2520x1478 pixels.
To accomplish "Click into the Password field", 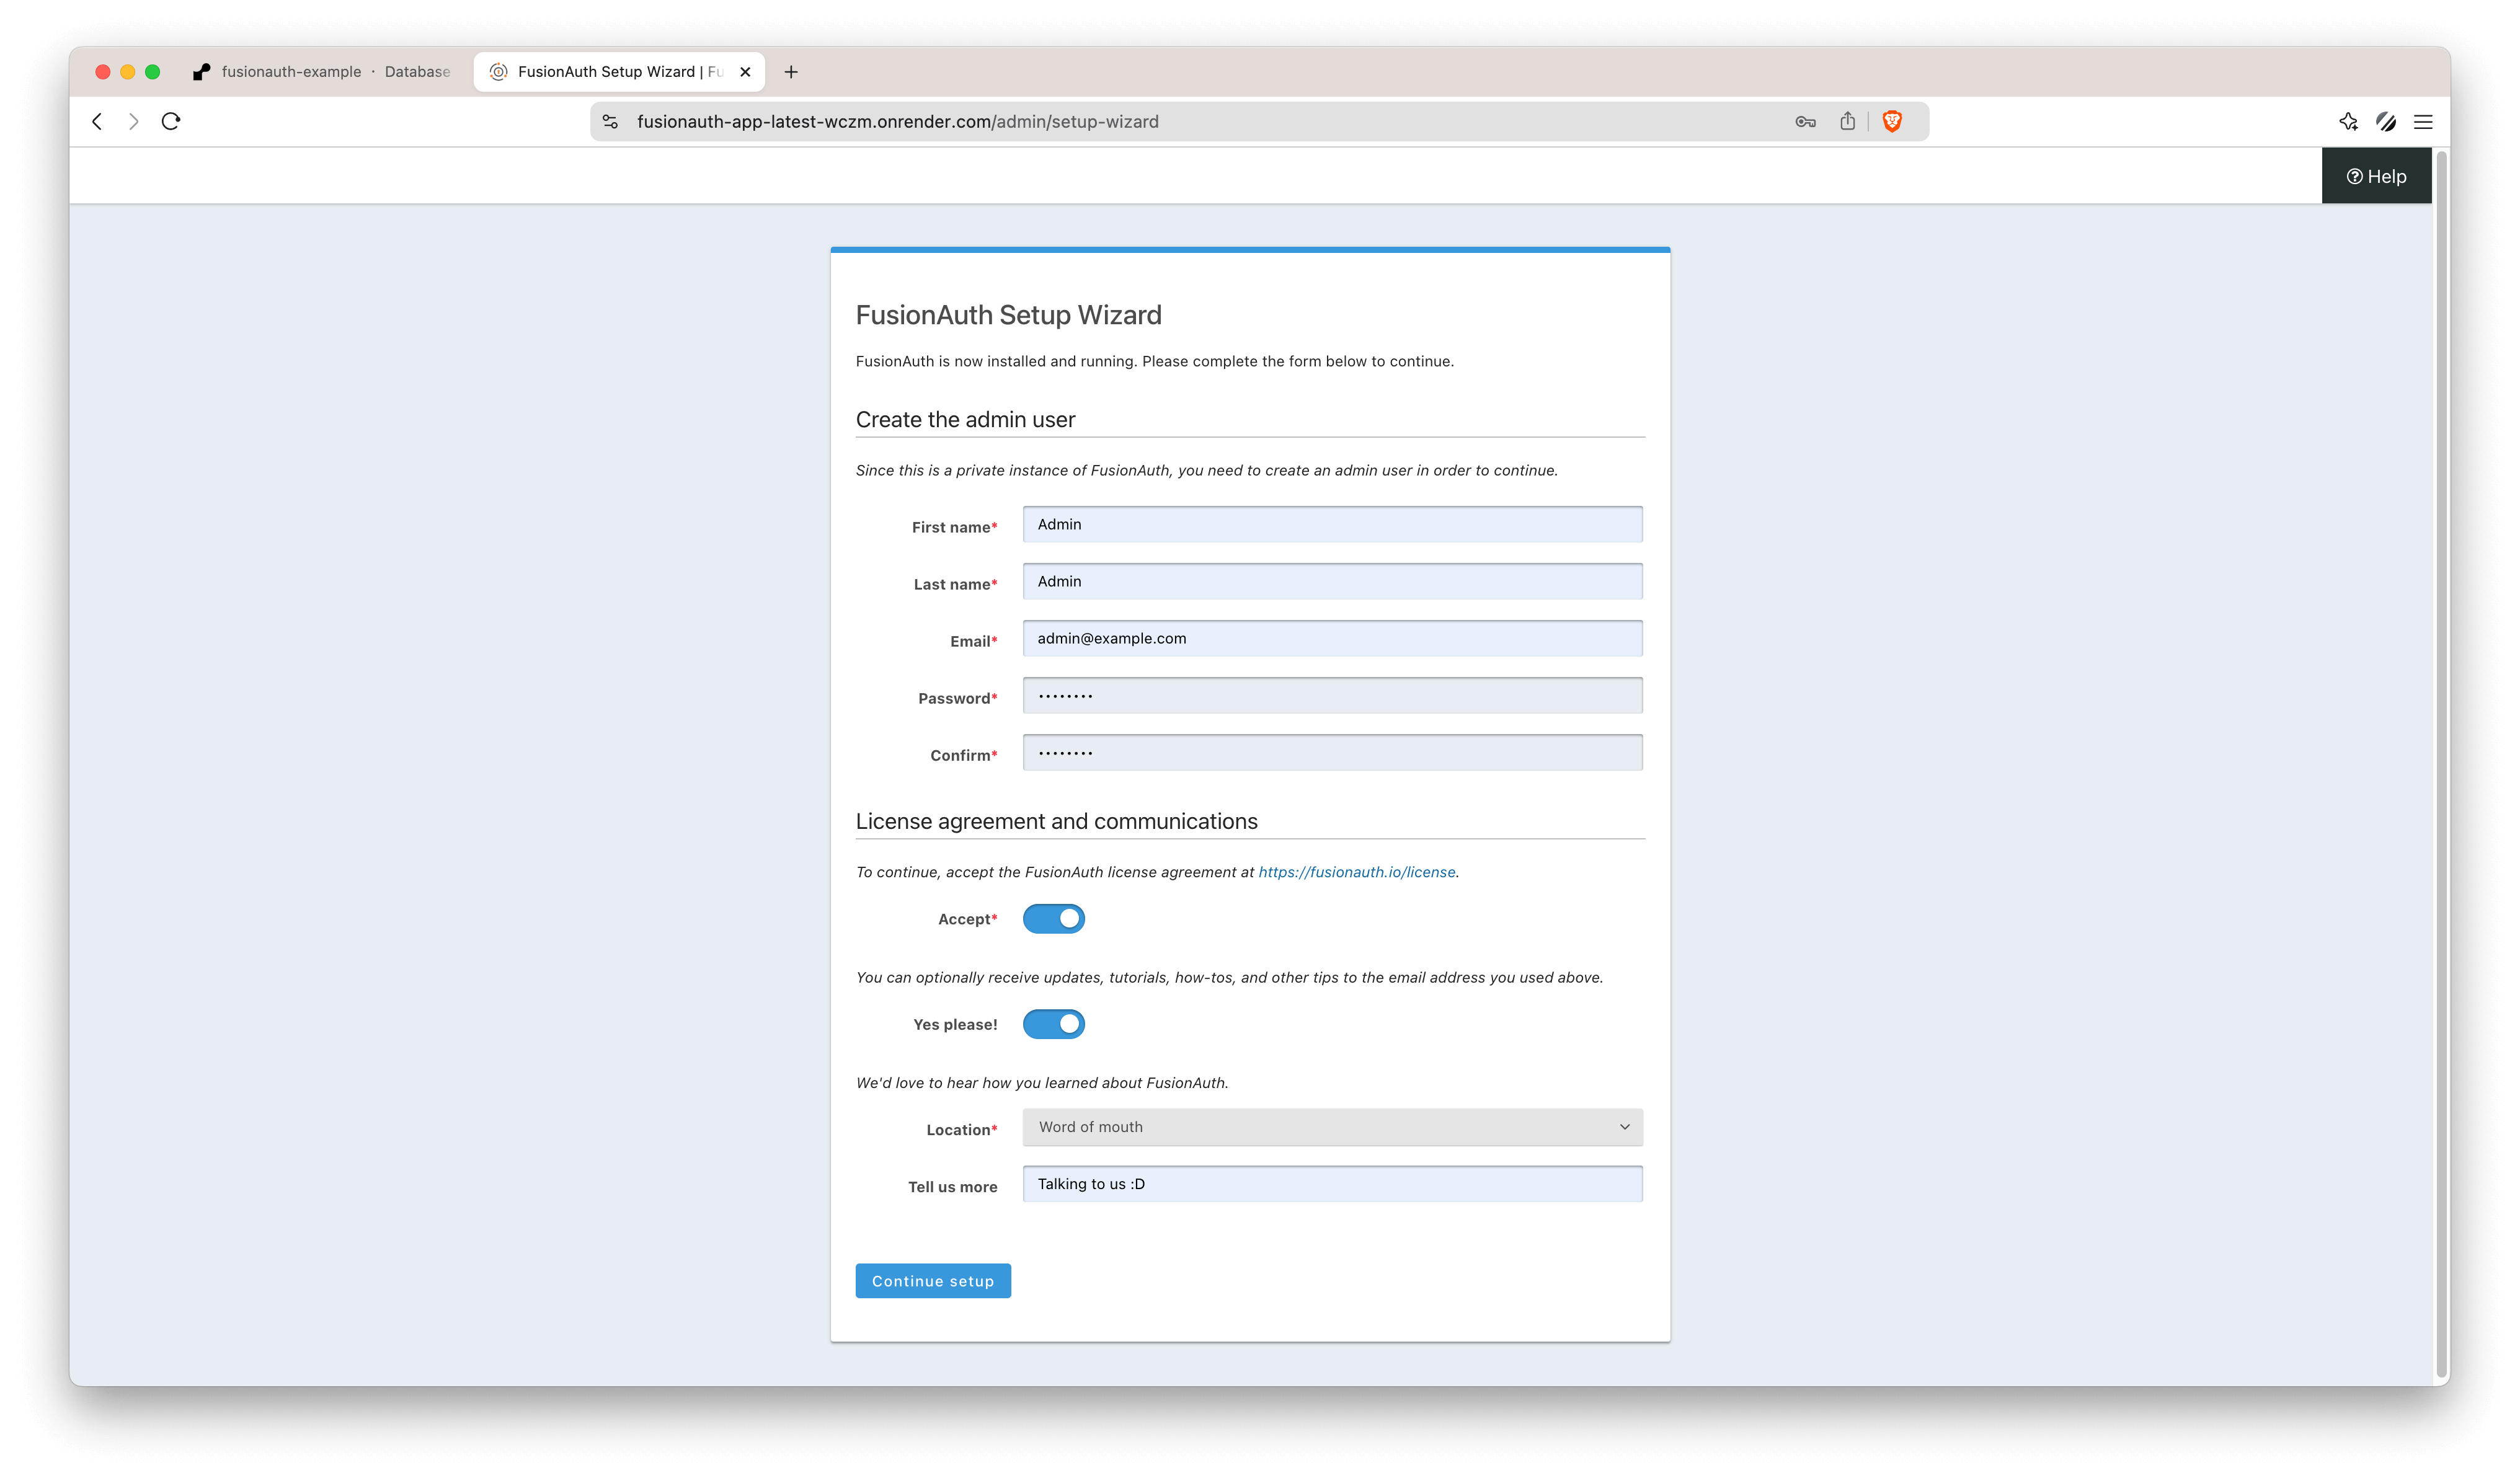I will [1332, 695].
